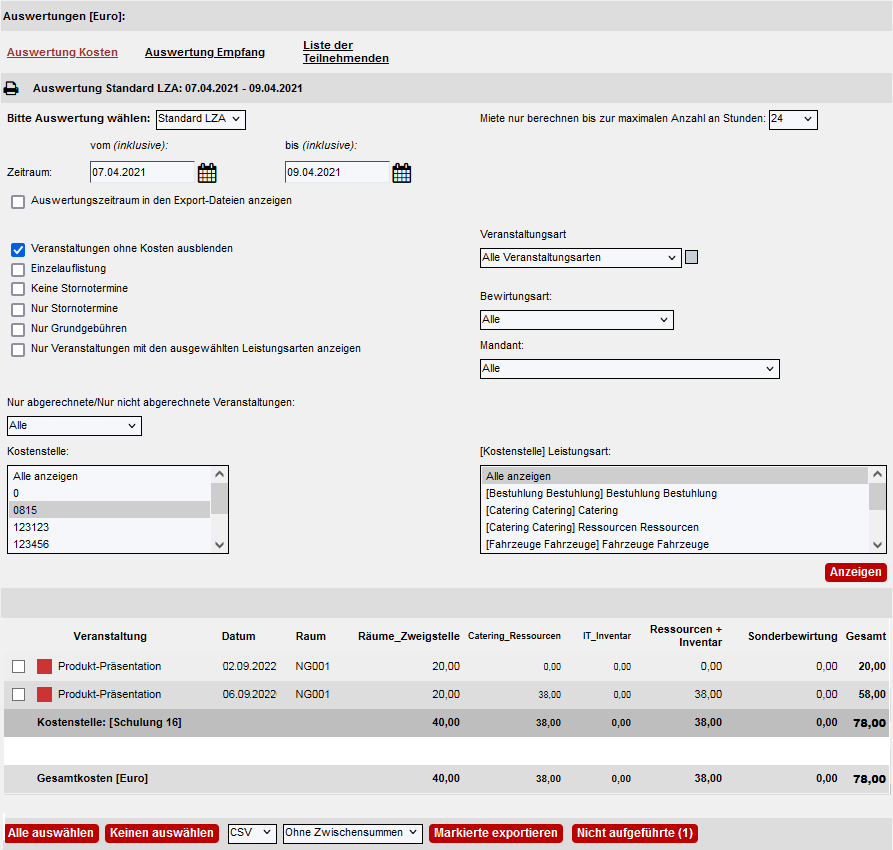The image size is (893, 850).
Task: Open the Standard LZA Auswertung dropdown
Action: (200, 119)
